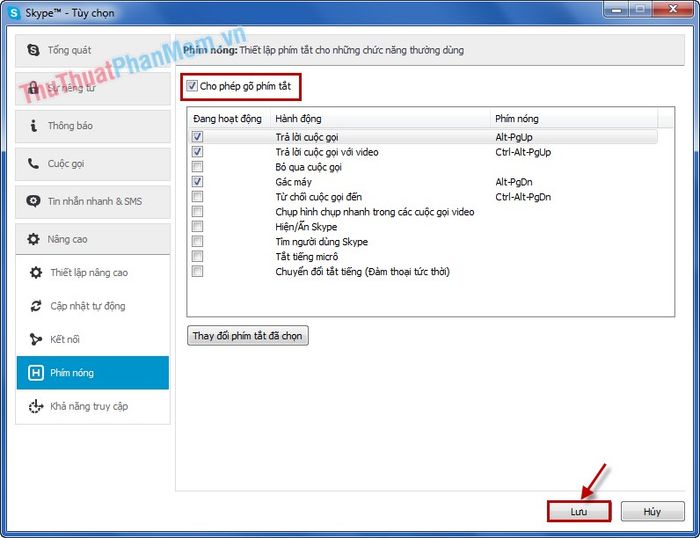This screenshot has height=538, width=700.
Task: Click the gear icon beside Nâng cao
Action: pyautogui.click(x=33, y=239)
